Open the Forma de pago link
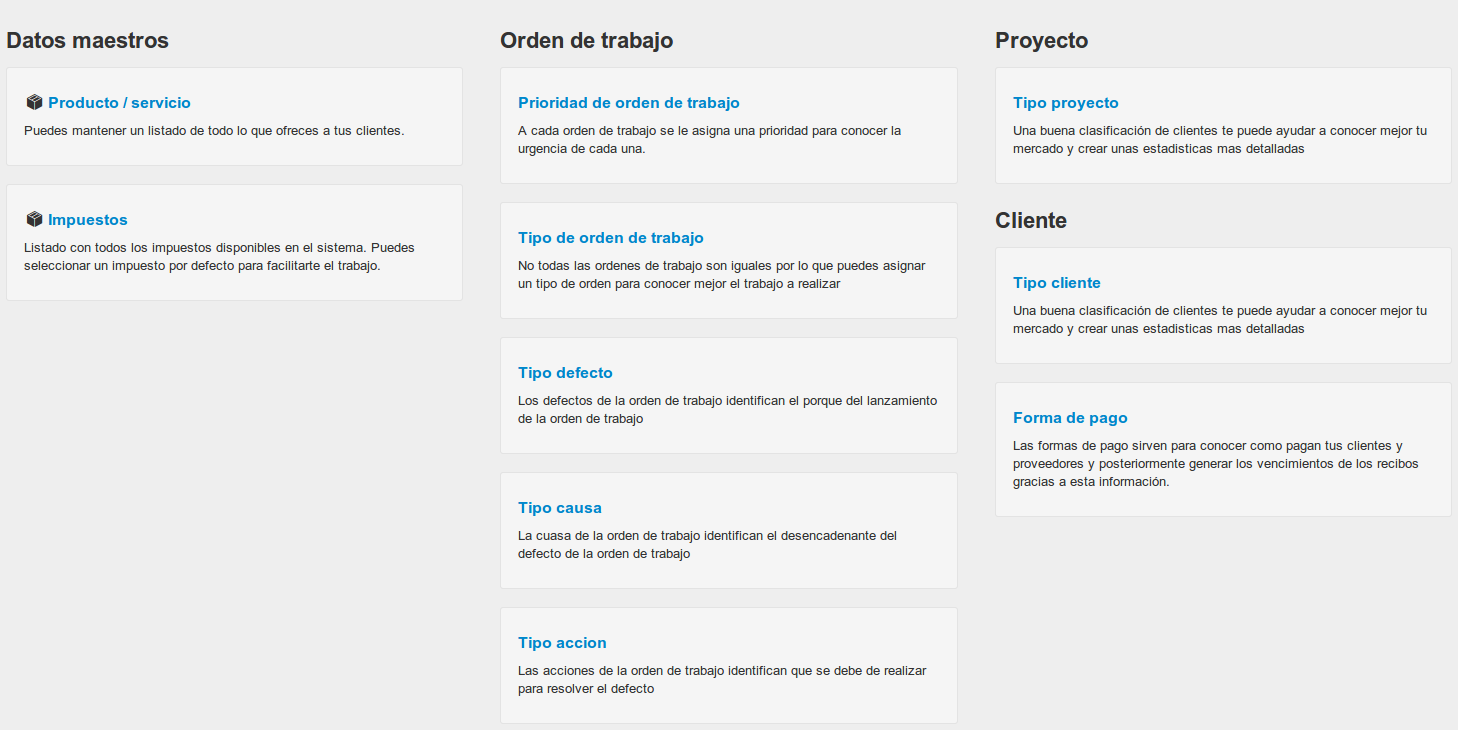 point(1070,417)
